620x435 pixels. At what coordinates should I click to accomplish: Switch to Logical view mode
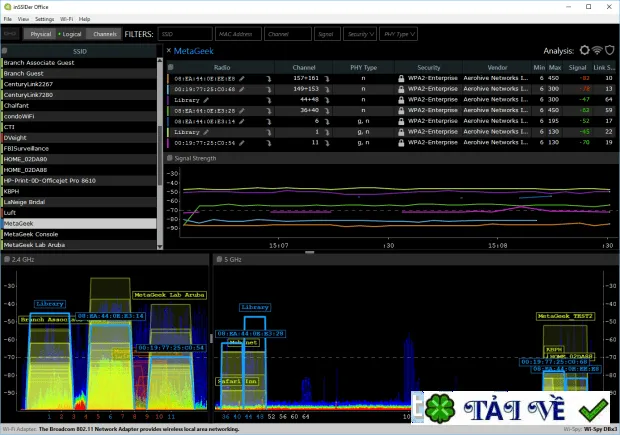pyautogui.click(x=70, y=34)
